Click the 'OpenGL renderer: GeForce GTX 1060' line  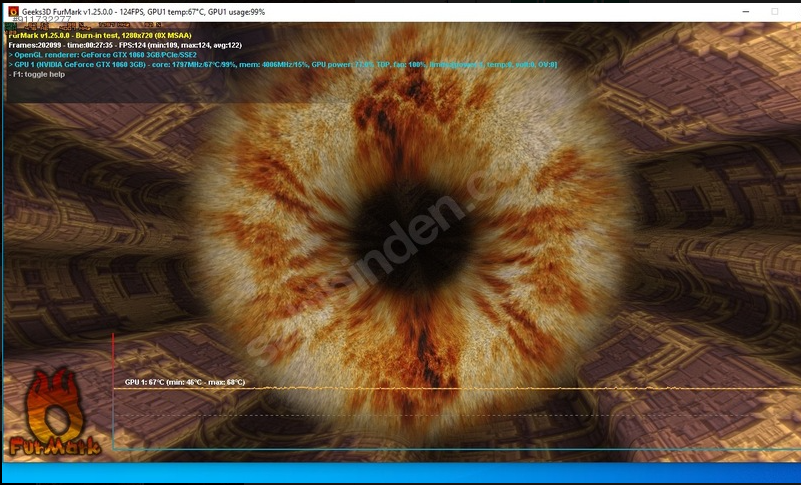click(103, 55)
